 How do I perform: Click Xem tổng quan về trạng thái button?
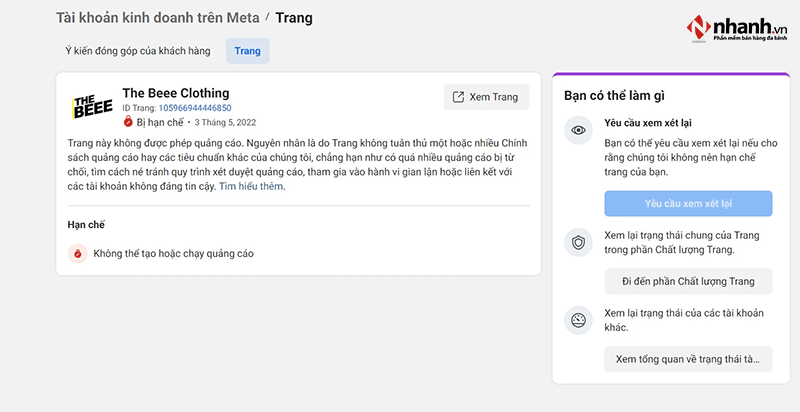(688, 359)
